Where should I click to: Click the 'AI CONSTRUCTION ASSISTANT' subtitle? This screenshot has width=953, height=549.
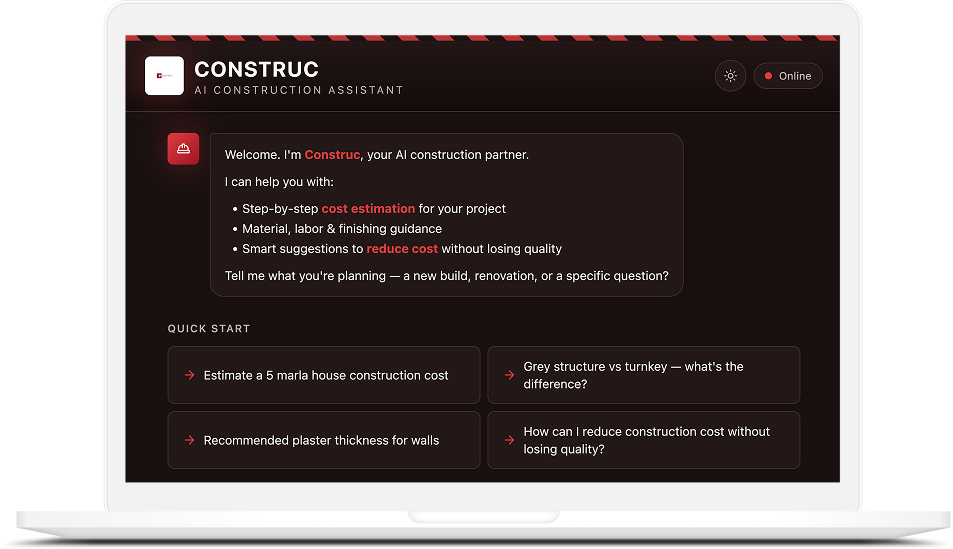click(299, 90)
